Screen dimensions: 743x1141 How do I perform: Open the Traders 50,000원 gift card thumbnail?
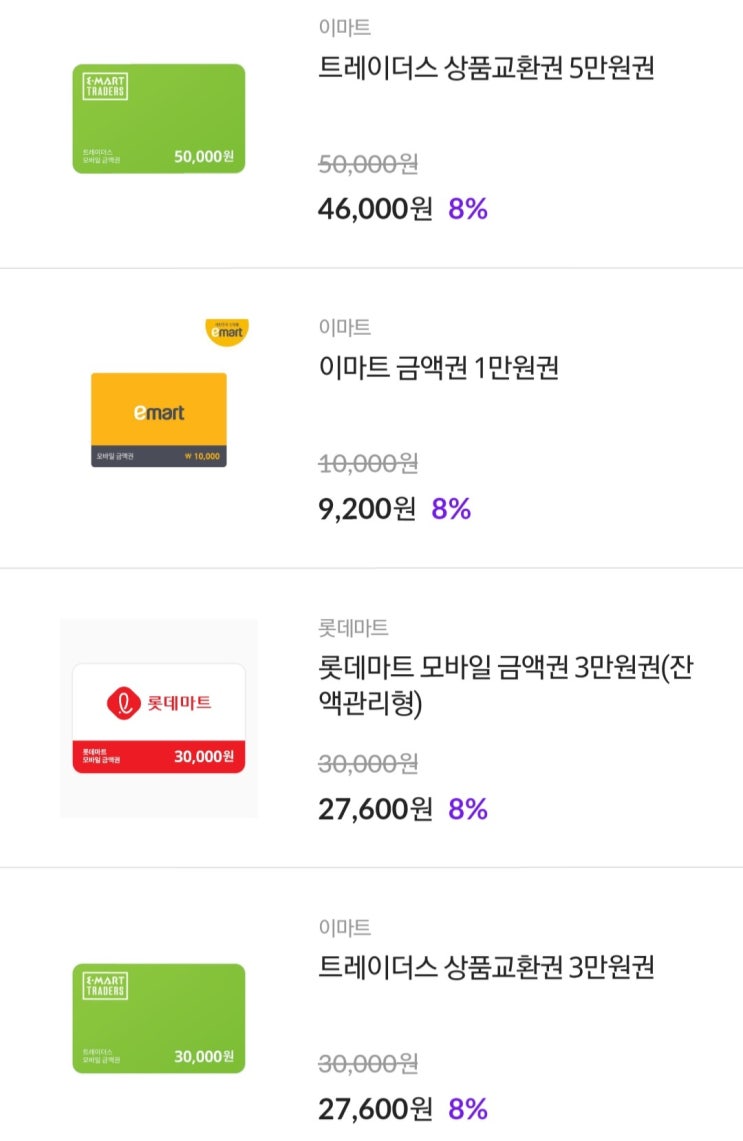pos(158,119)
